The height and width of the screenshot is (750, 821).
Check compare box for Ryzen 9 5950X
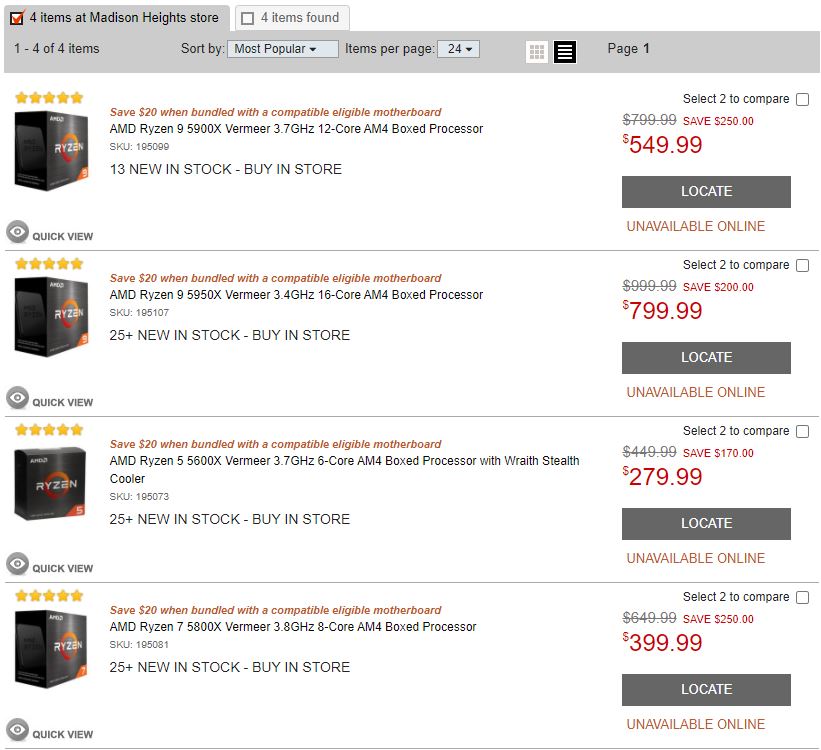click(802, 265)
